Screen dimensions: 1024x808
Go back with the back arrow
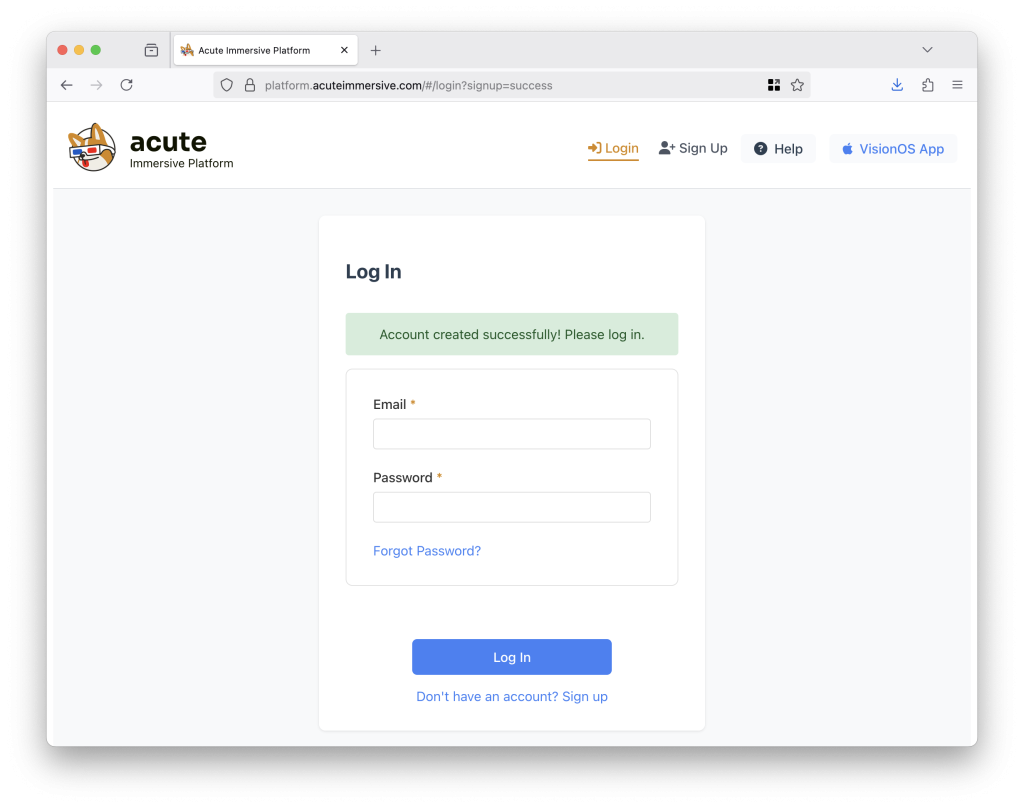click(67, 85)
